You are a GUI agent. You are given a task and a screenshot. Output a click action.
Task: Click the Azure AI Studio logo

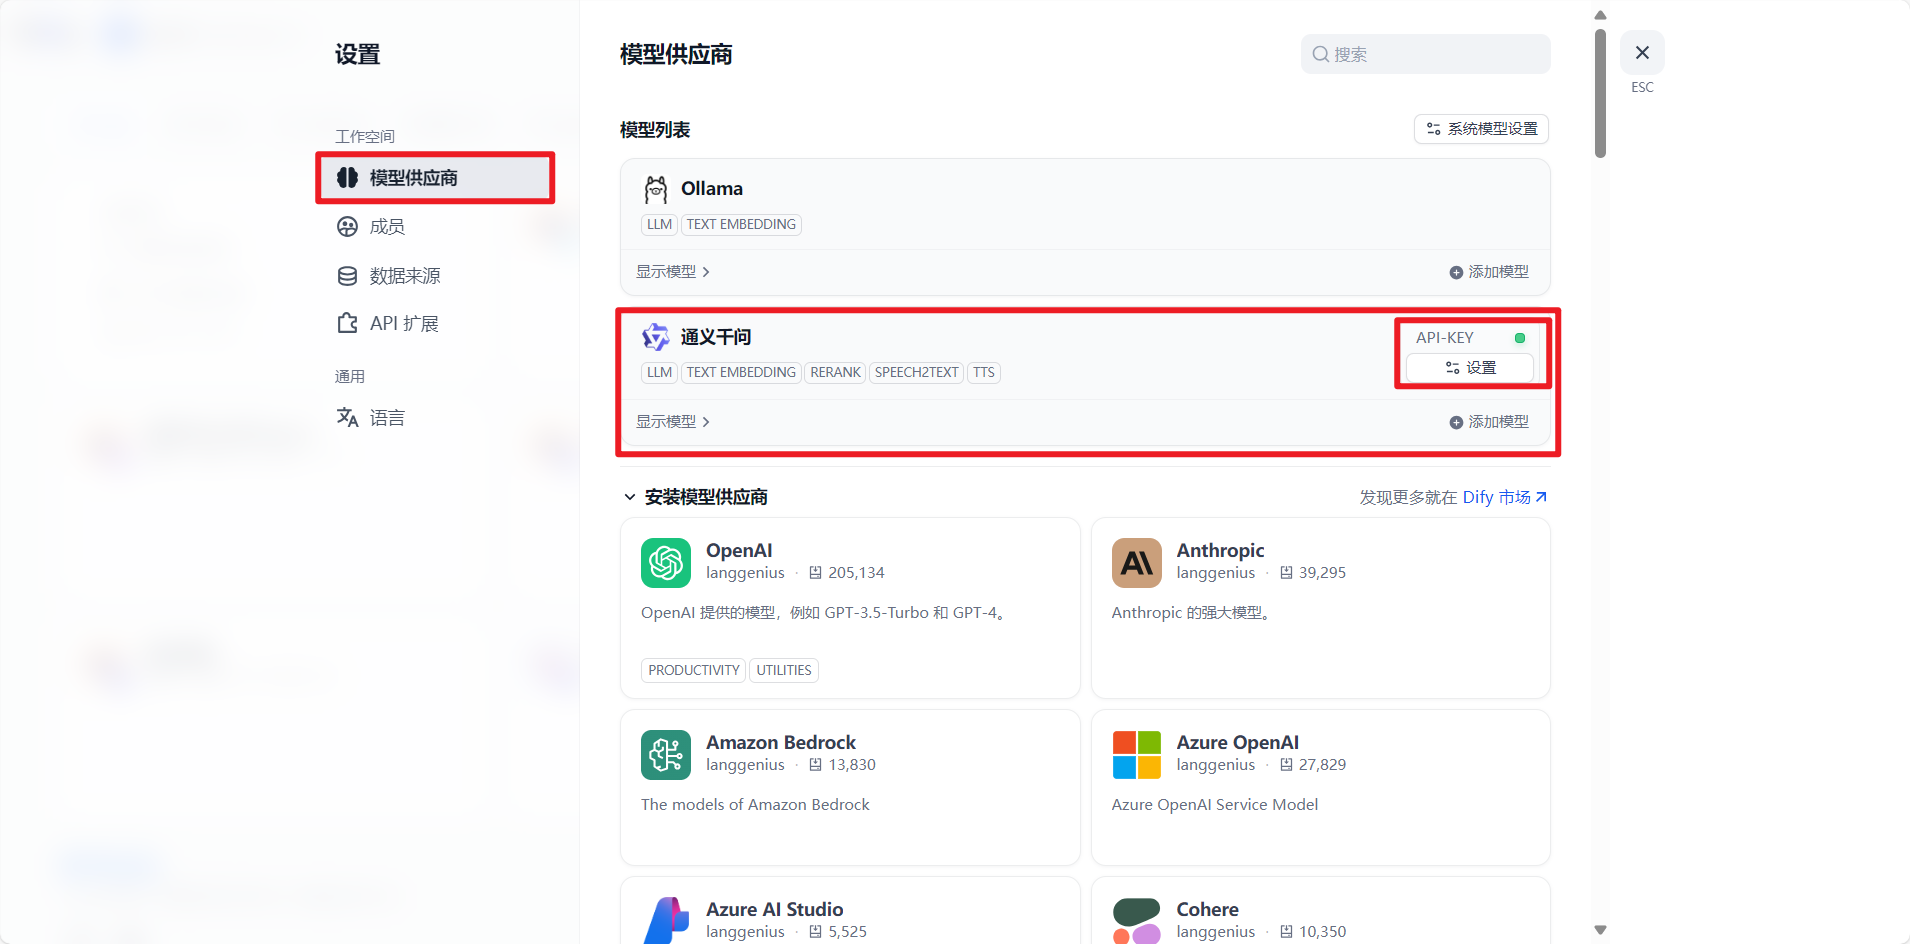(666, 921)
